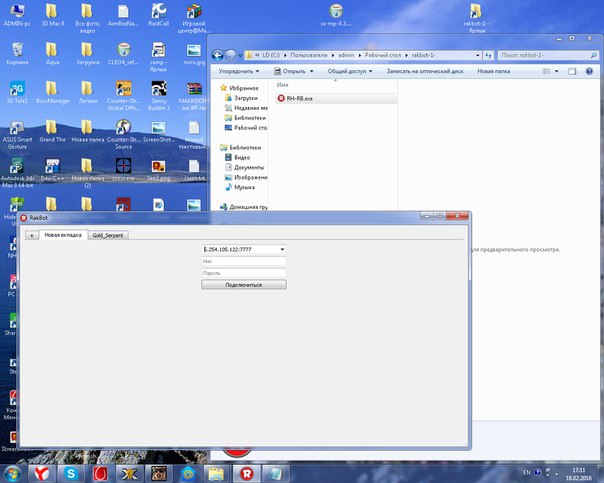Click the Подключиться connect button
This screenshot has height=483, width=604.
point(244,285)
